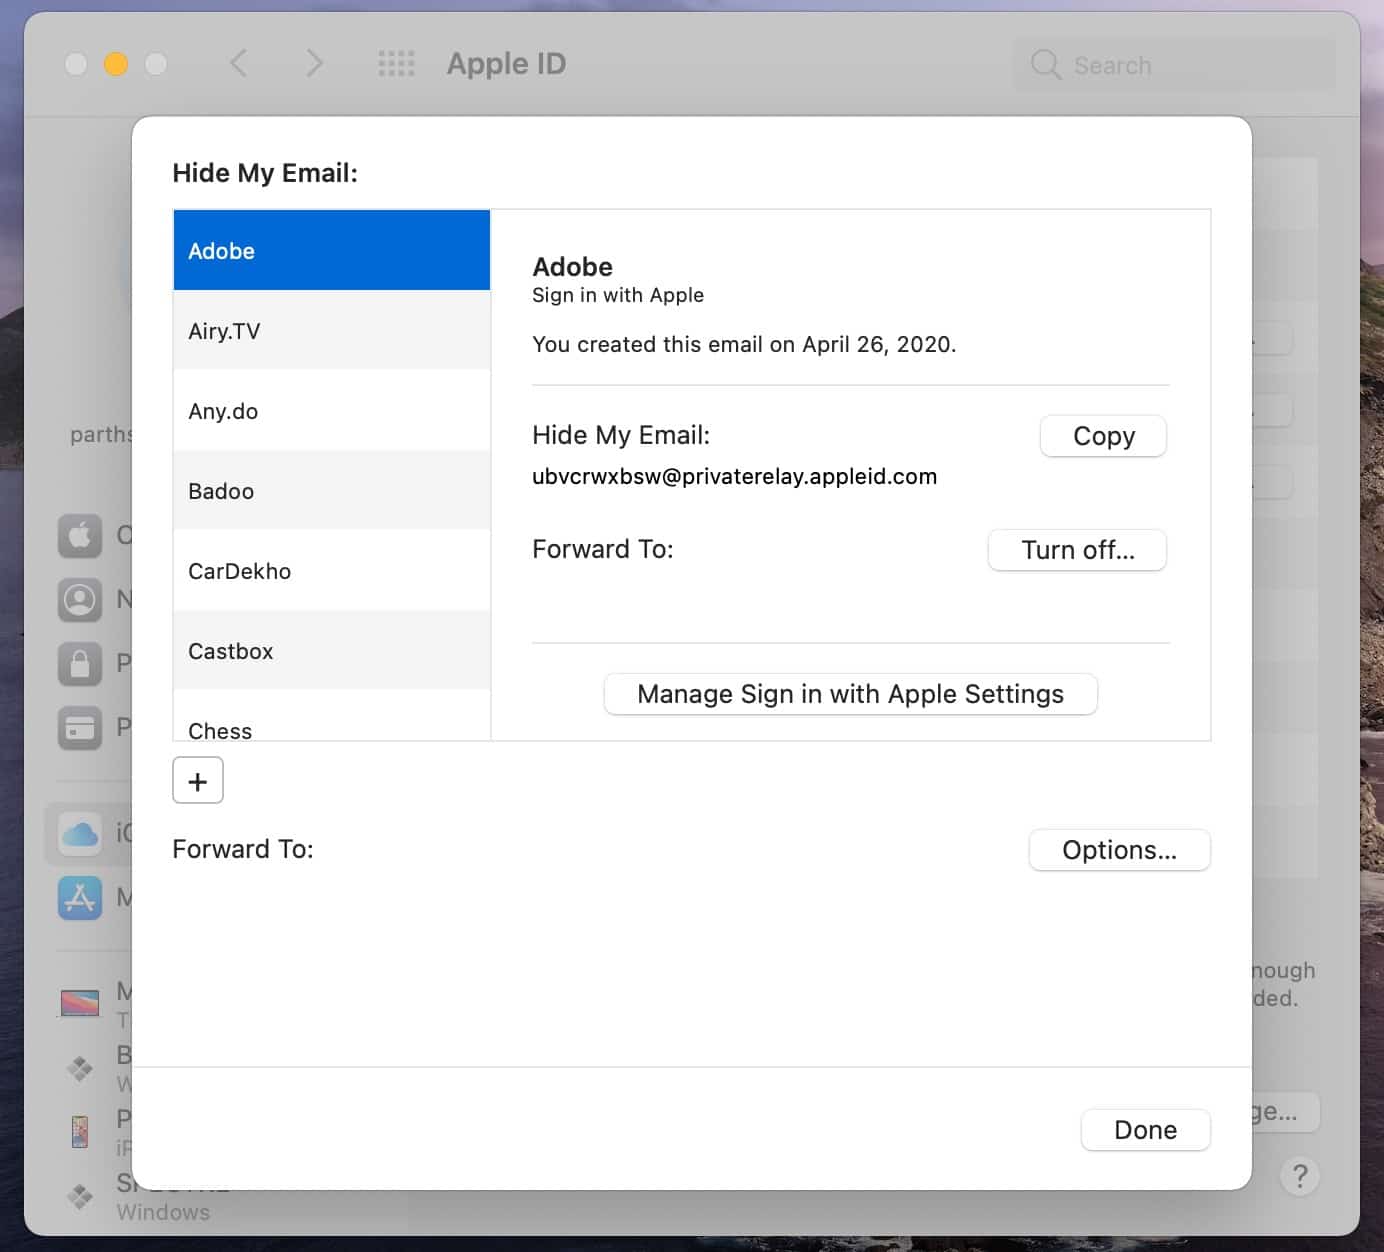Click the plus button to add an email
Screen dimensions: 1384x1252
[198, 781]
